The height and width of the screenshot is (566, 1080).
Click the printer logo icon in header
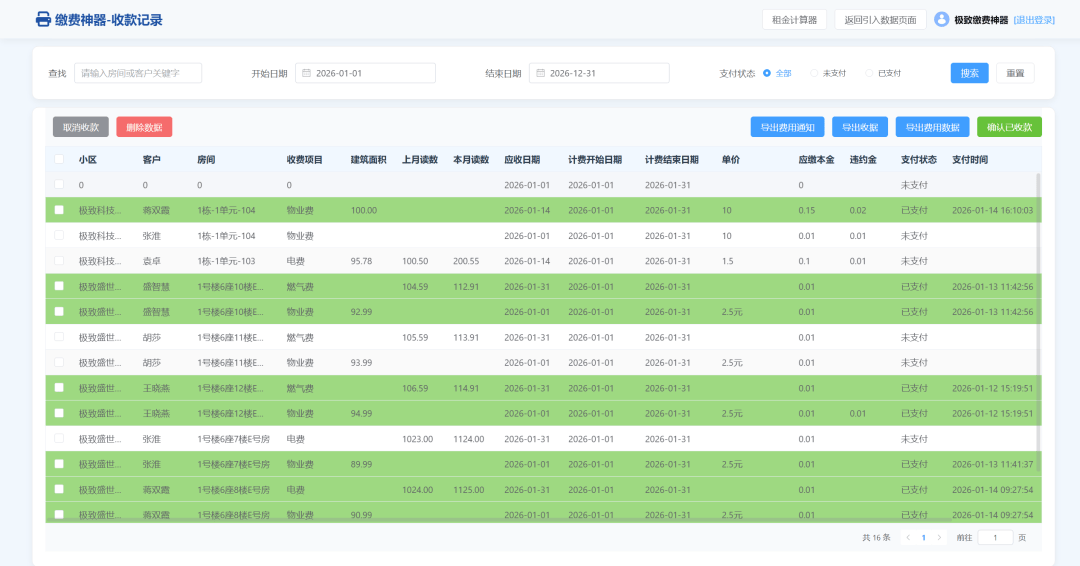[x=43, y=20]
